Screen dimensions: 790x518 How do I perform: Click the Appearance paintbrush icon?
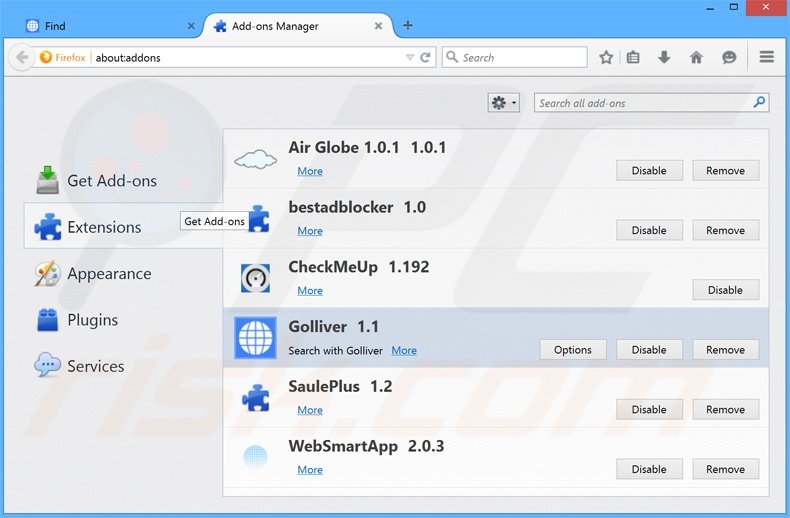47,274
